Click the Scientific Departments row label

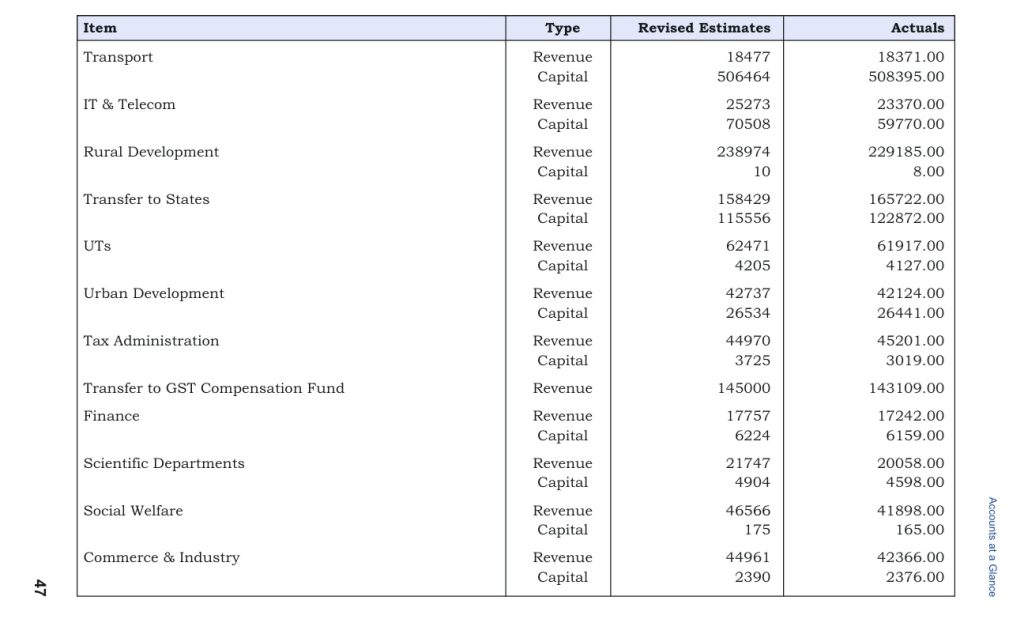[x=163, y=463]
